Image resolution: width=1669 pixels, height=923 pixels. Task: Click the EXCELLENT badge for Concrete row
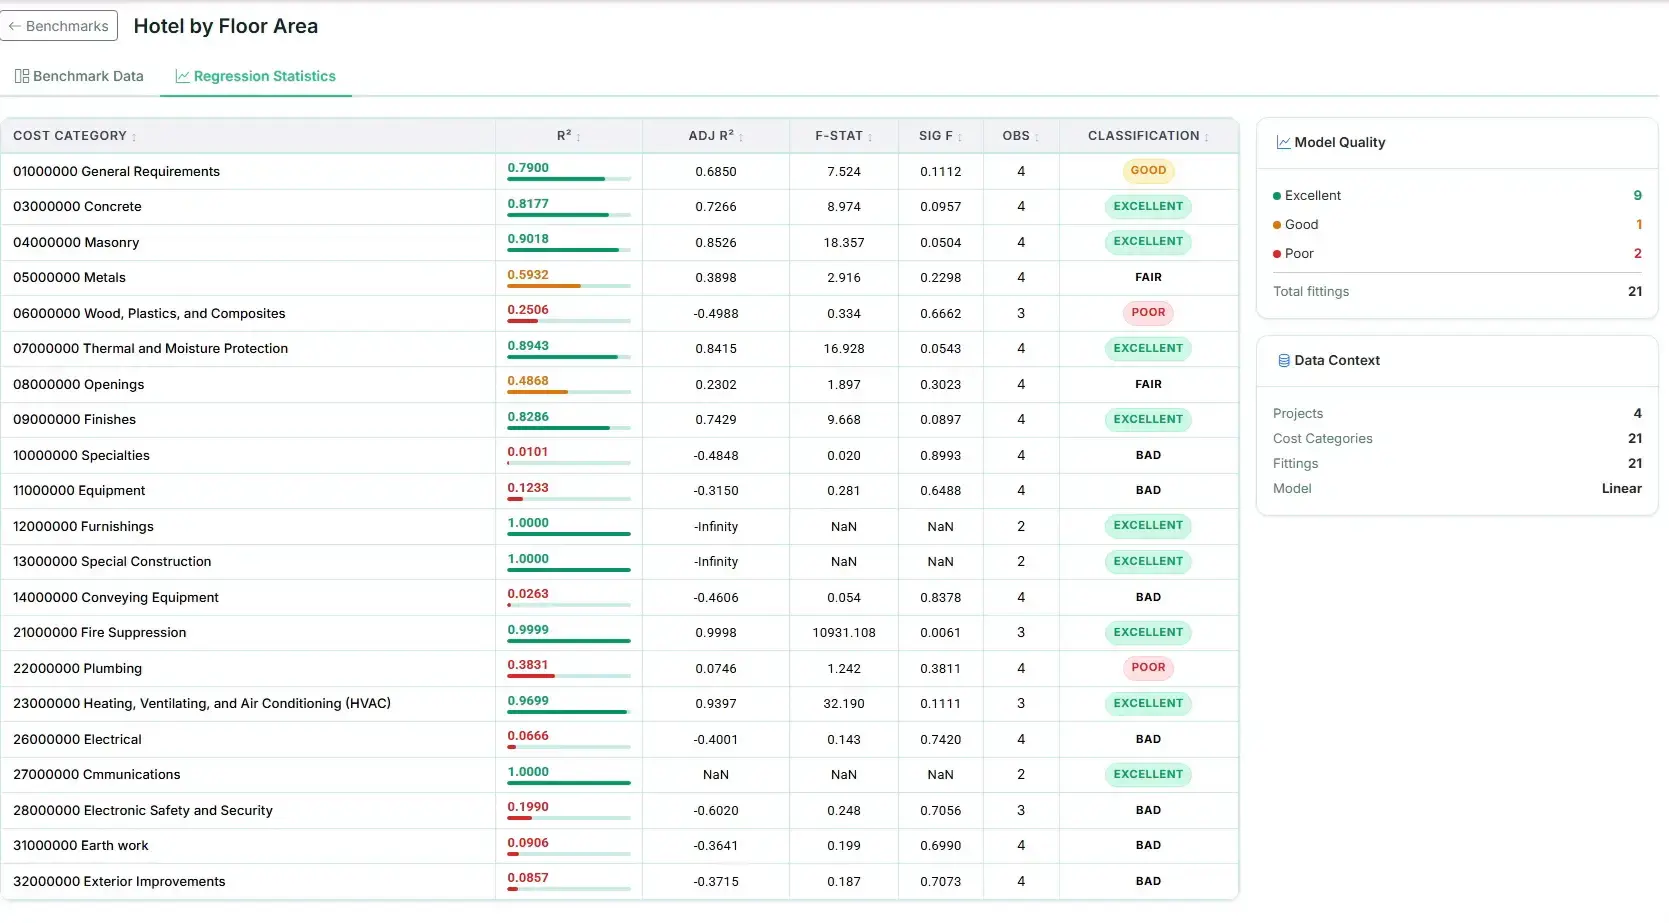click(1148, 207)
